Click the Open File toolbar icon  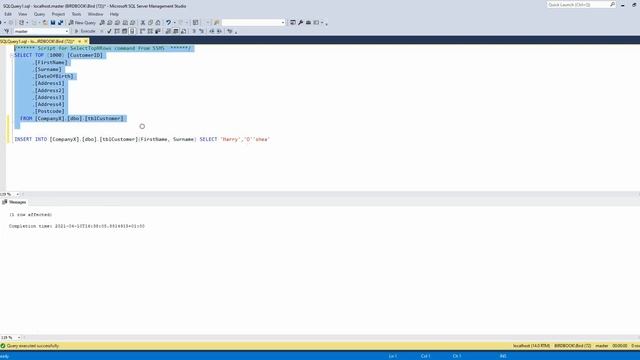point(45,22)
